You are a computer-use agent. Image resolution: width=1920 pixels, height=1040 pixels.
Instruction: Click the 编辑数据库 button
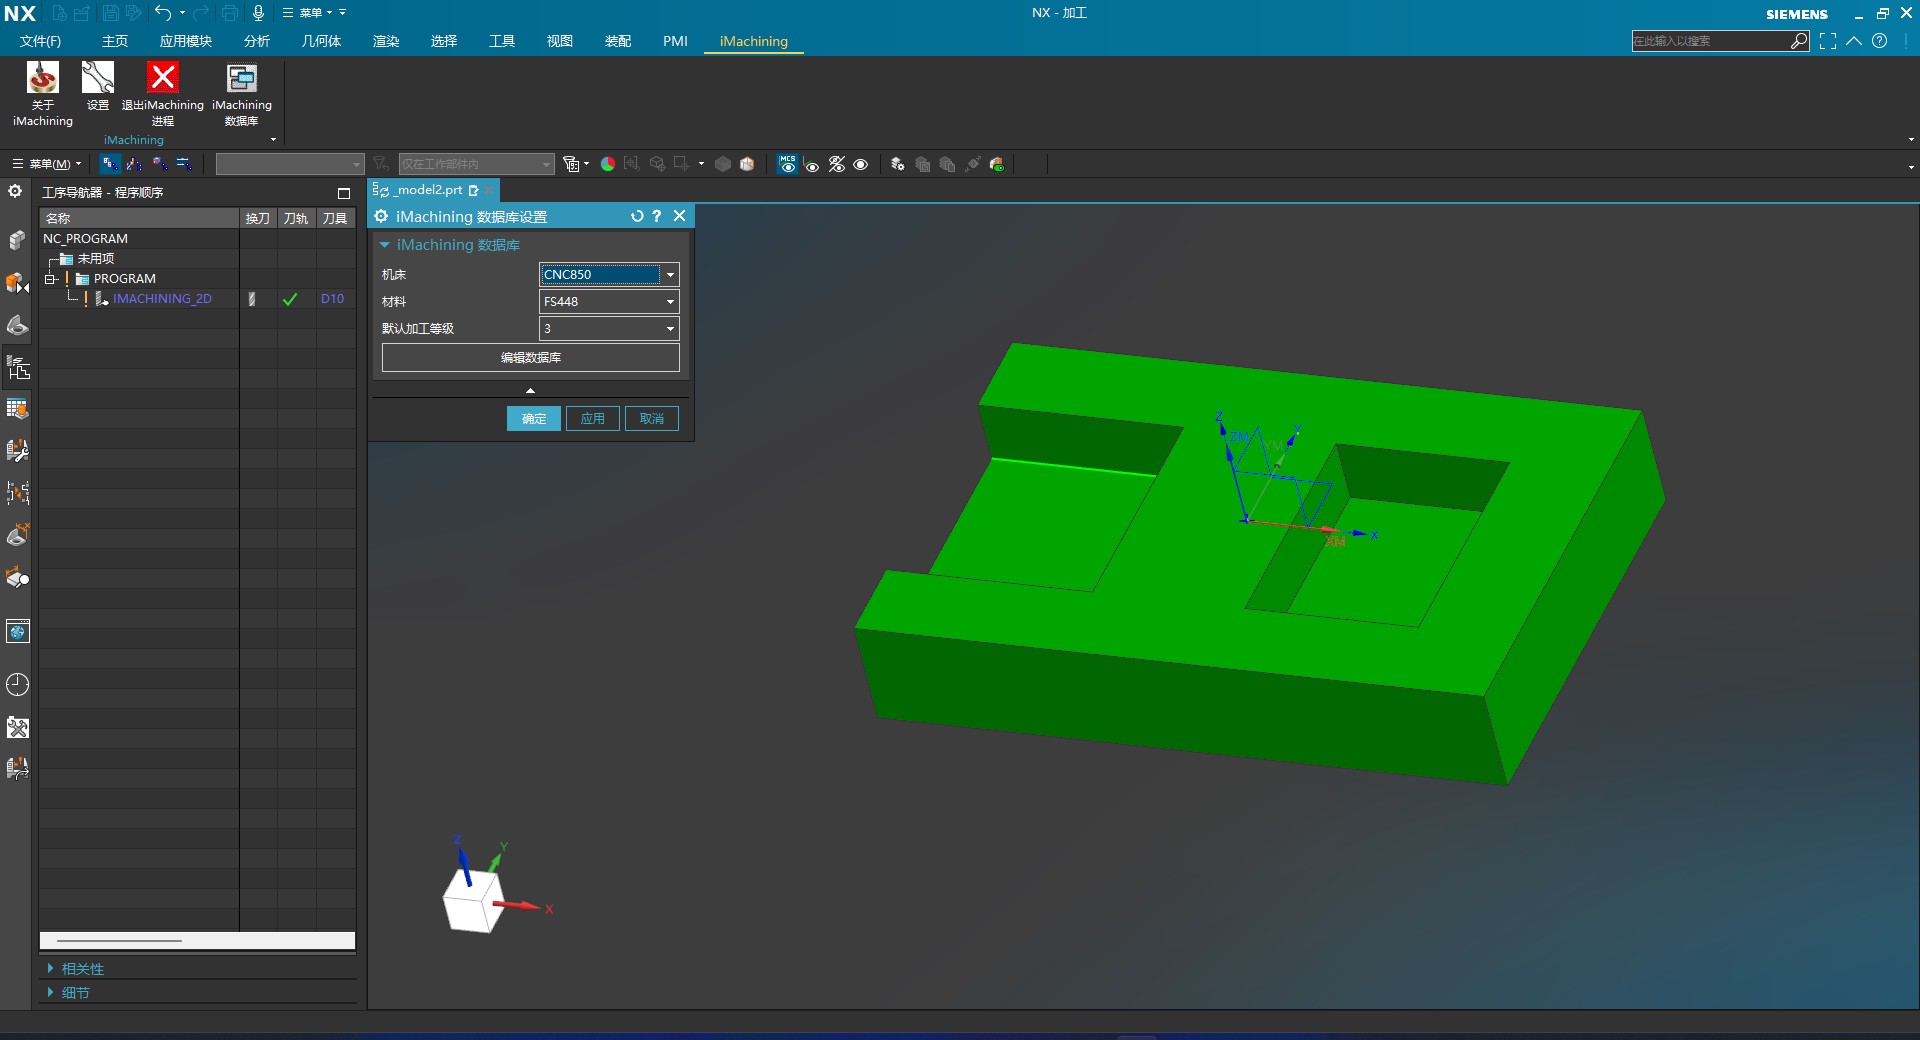[531, 357]
